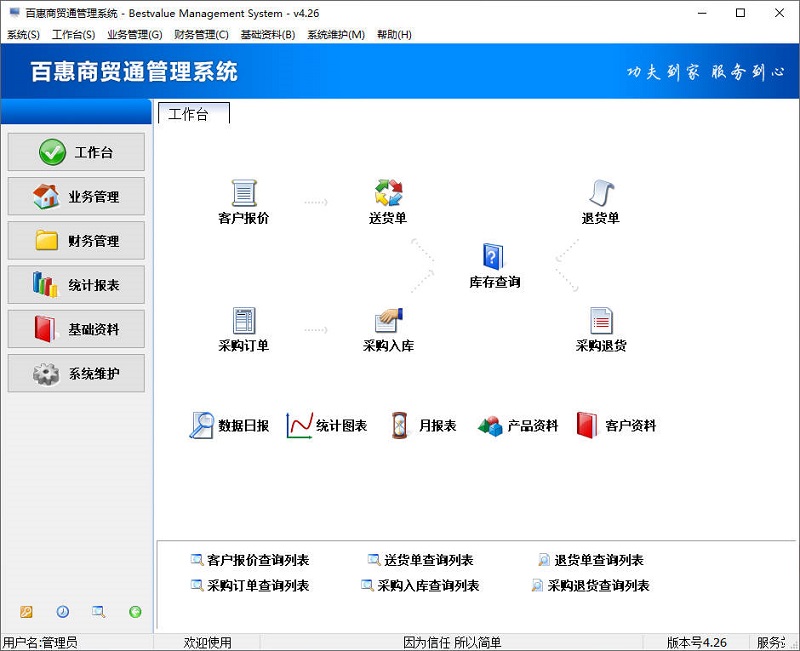Open 客户资料 (Customer Information)
This screenshot has height=651, width=800.
coord(617,424)
